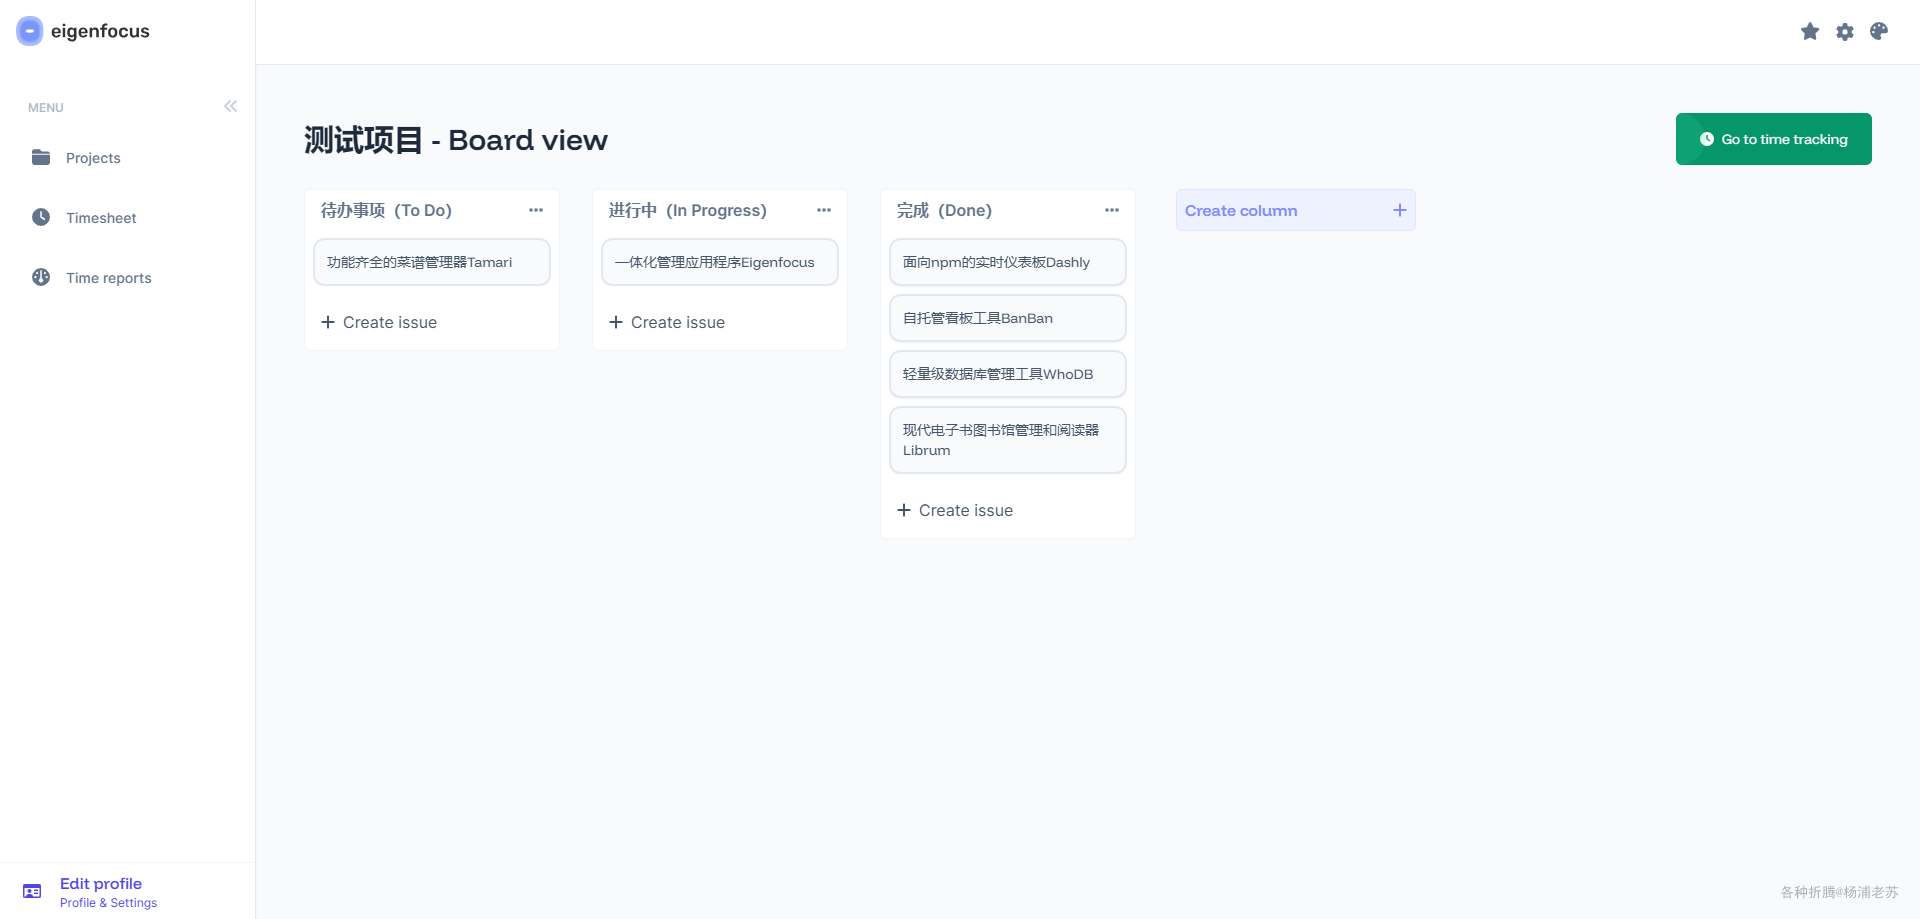Open settings gear icon in header
The height and width of the screenshot is (919, 1920).
(1845, 32)
